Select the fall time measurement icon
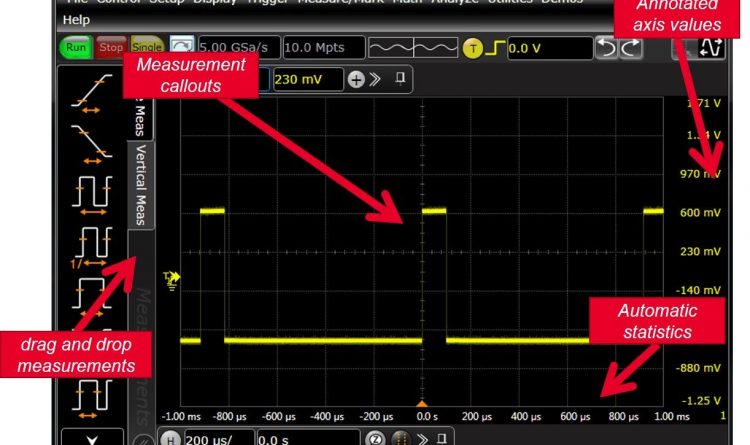Viewport: 750px width, 445px height. click(92, 144)
